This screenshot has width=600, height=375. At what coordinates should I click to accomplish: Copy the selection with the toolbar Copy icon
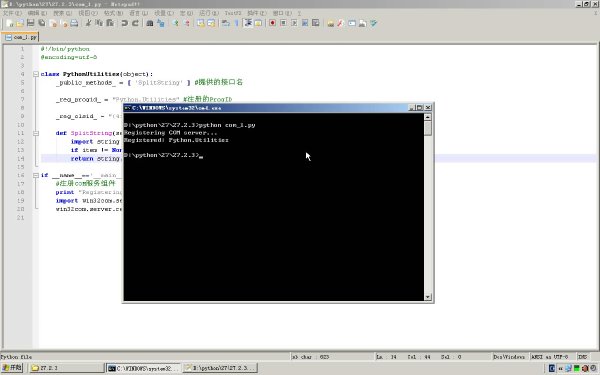coord(99,23)
